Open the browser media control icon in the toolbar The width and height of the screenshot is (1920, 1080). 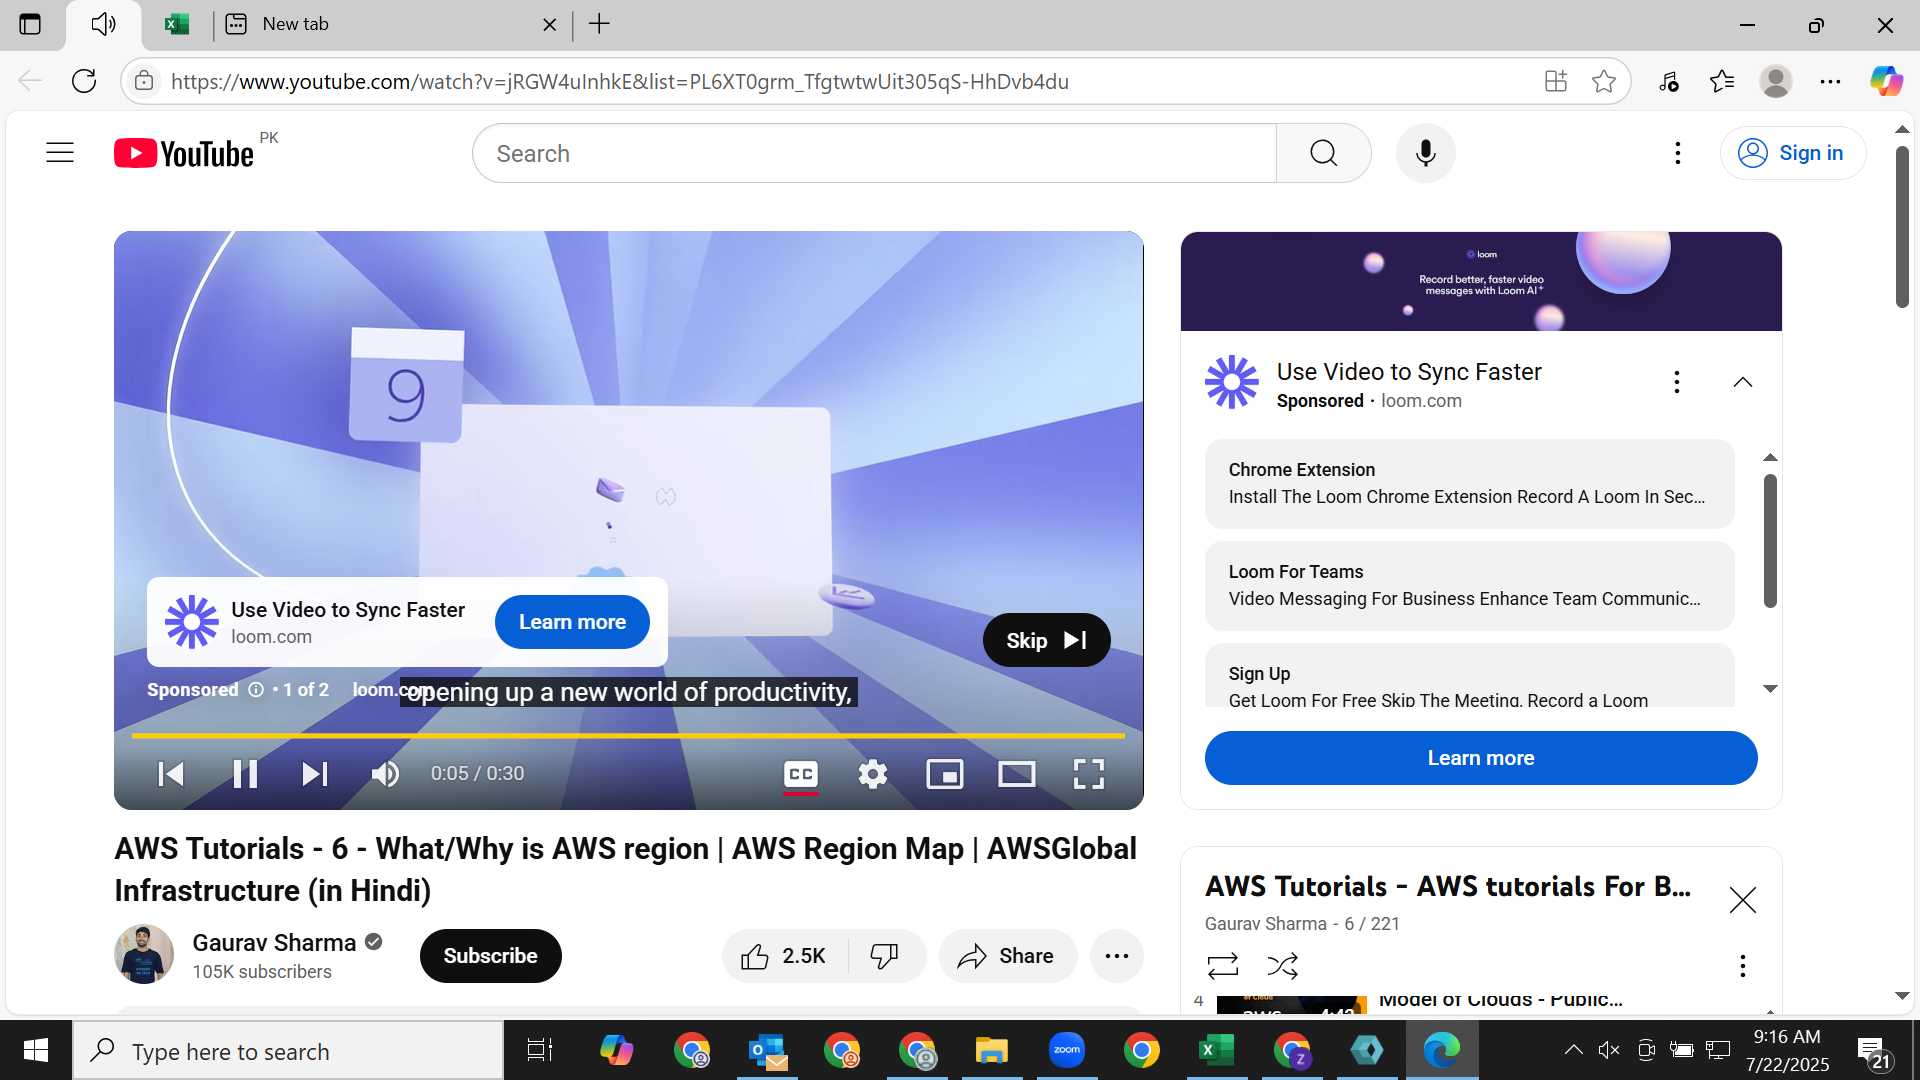[1668, 81]
